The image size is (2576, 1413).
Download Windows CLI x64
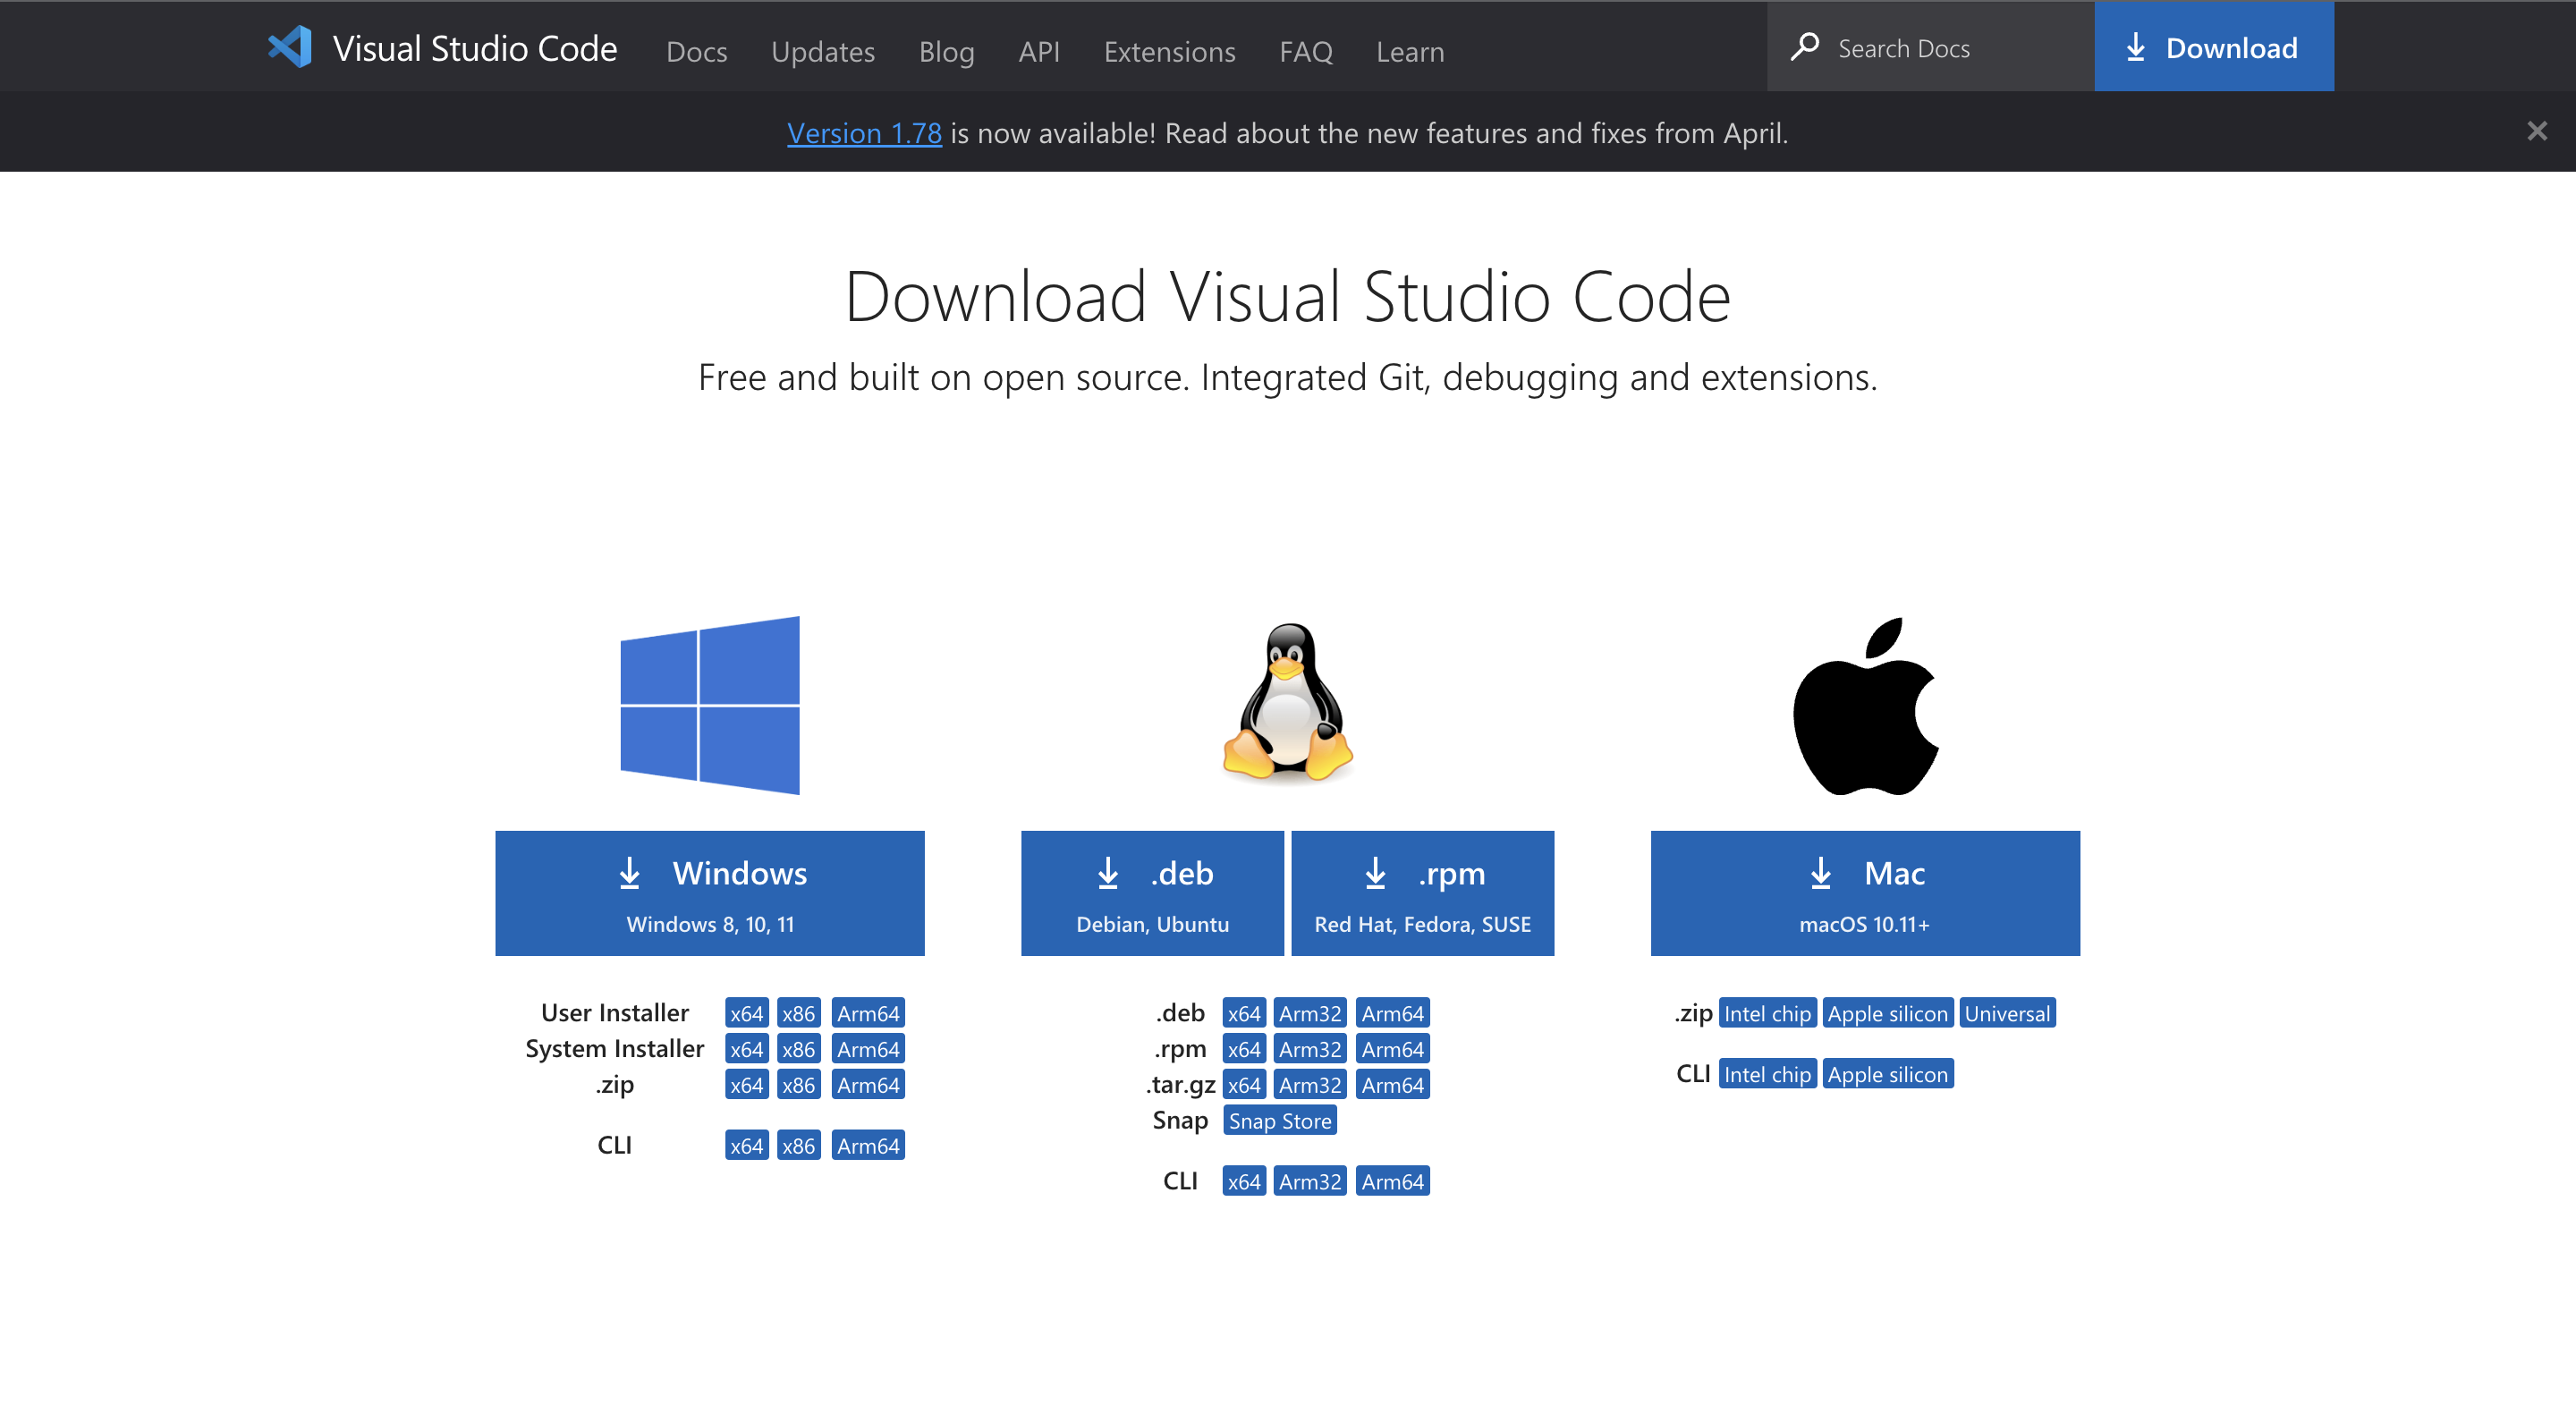[747, 1146]
